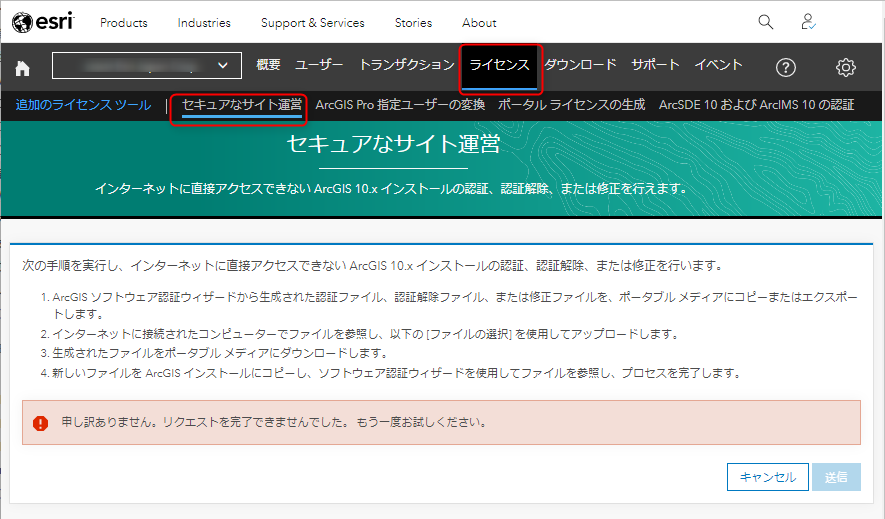Open the user account profile icon
The height and width of the screenshot is (519, 885).
pos(808,23)
